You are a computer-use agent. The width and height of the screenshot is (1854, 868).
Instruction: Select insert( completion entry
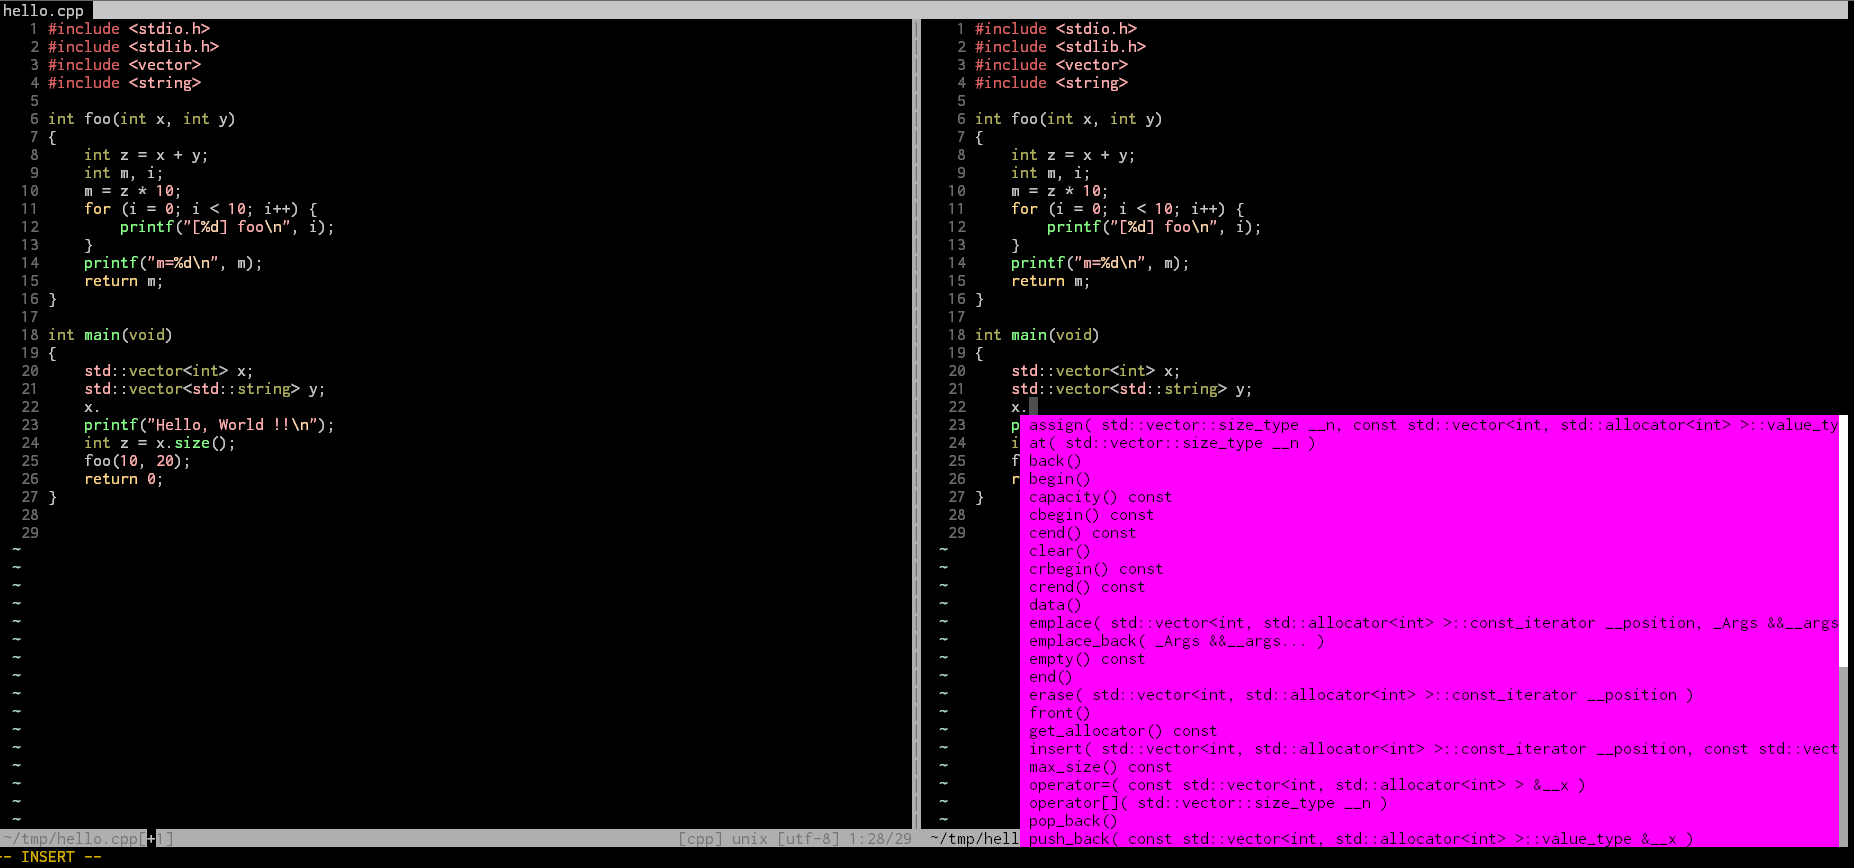(x=1429, y=749)
